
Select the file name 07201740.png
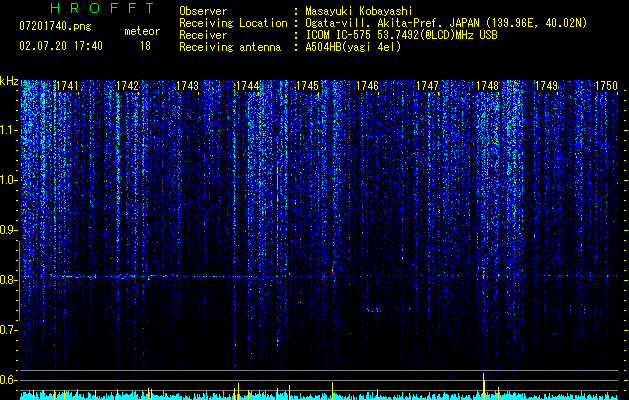[55, 27]
